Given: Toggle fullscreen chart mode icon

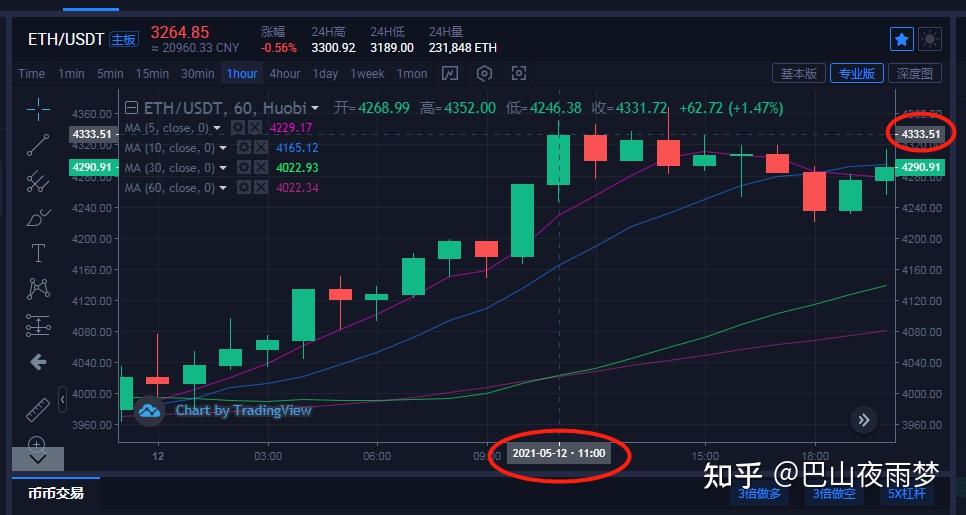Looking at the screenshot, I should point(519,74).
